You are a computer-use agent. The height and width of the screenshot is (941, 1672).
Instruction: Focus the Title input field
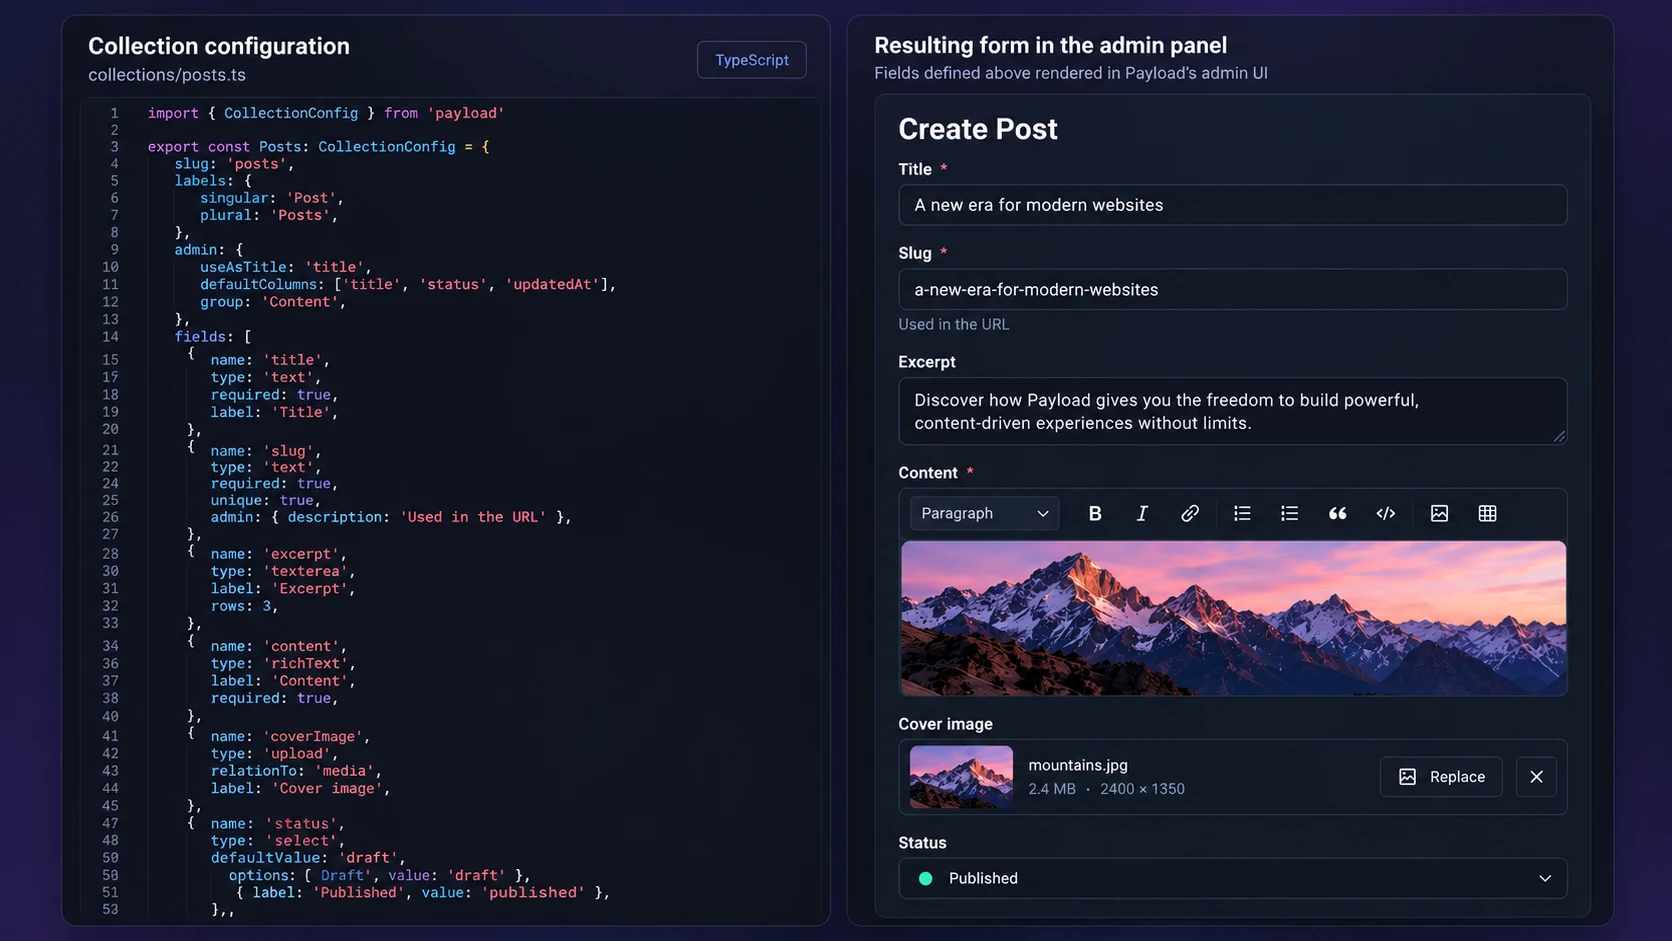coord(1232,205)
